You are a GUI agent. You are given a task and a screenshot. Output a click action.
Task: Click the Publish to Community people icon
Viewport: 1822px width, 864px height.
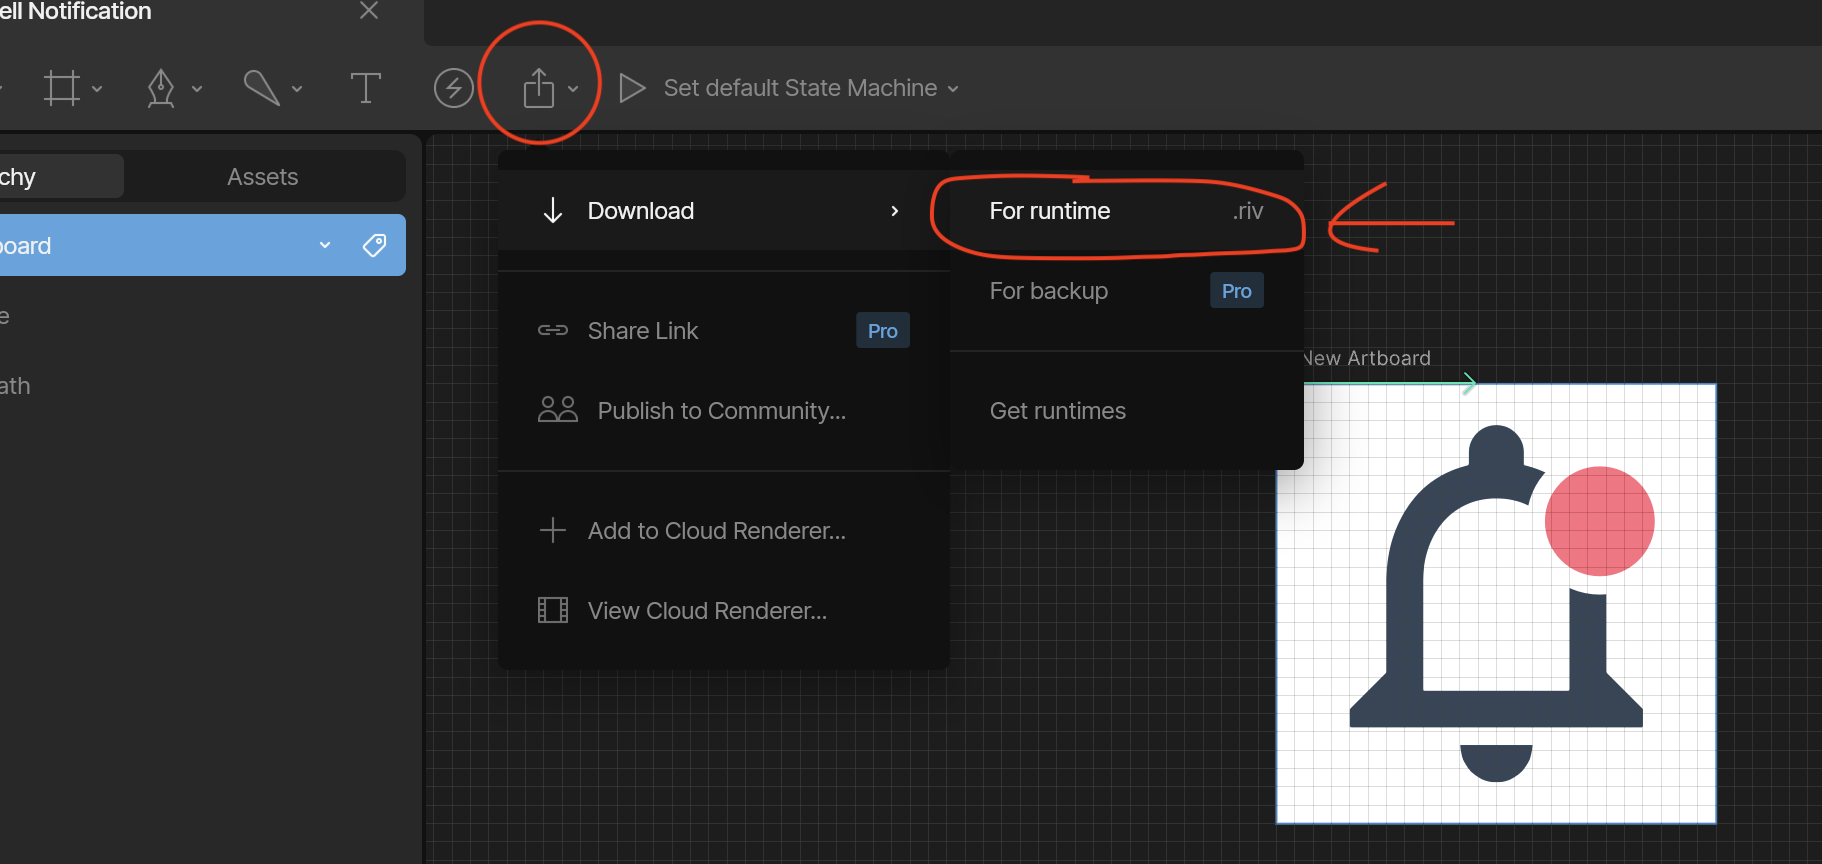558,409
